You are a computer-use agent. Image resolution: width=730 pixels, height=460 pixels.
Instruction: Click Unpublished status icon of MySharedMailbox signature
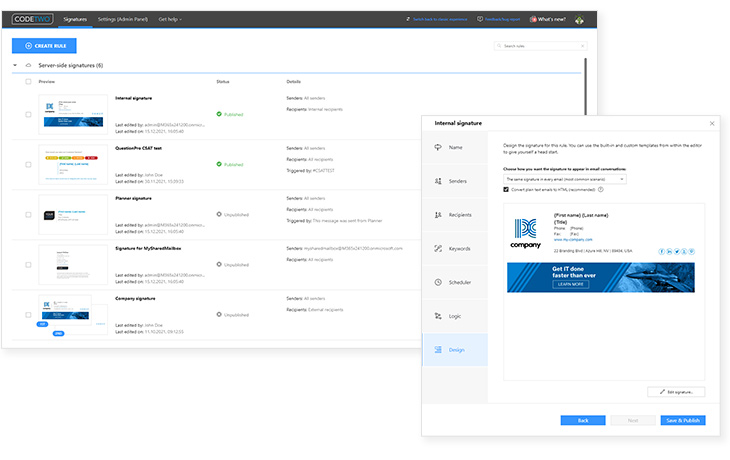point(219,264)
